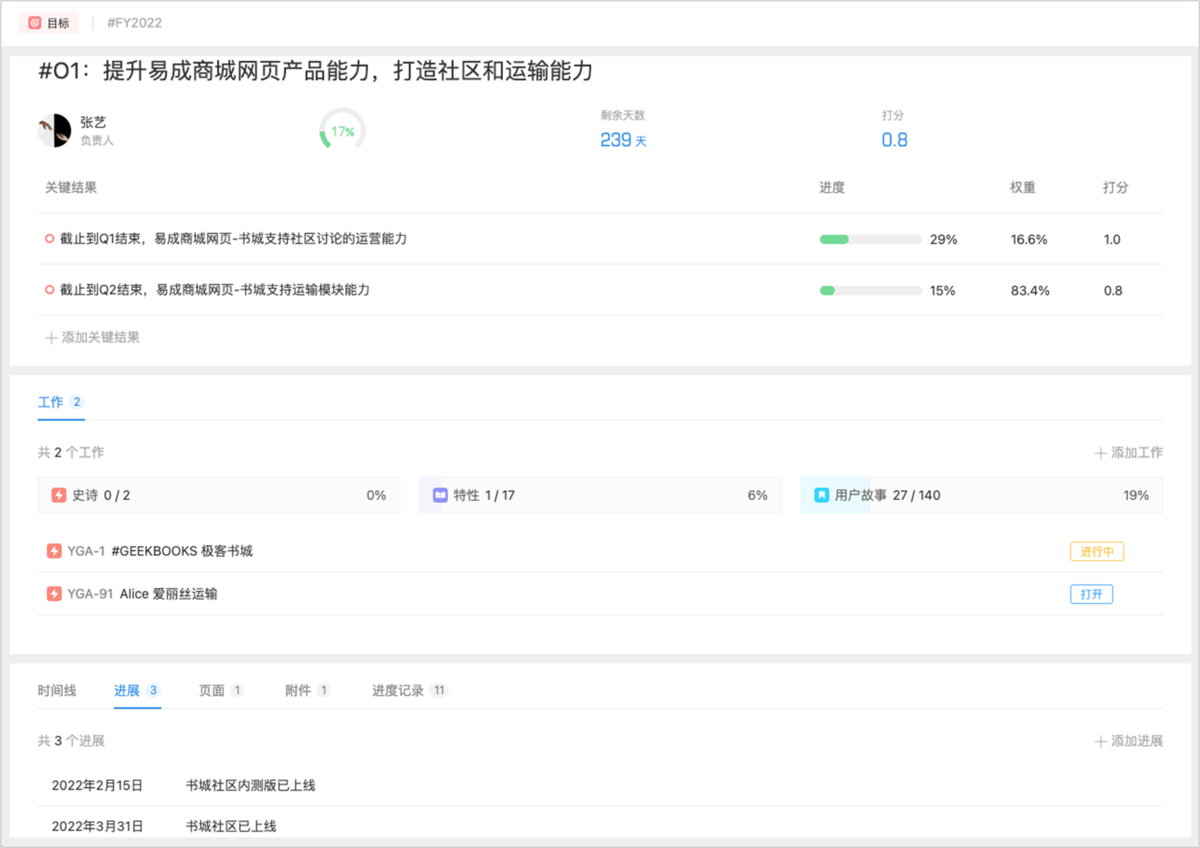Open the 进行中 status dropdown for YGA-1
1200x848 pixels.
point(1097,552)
